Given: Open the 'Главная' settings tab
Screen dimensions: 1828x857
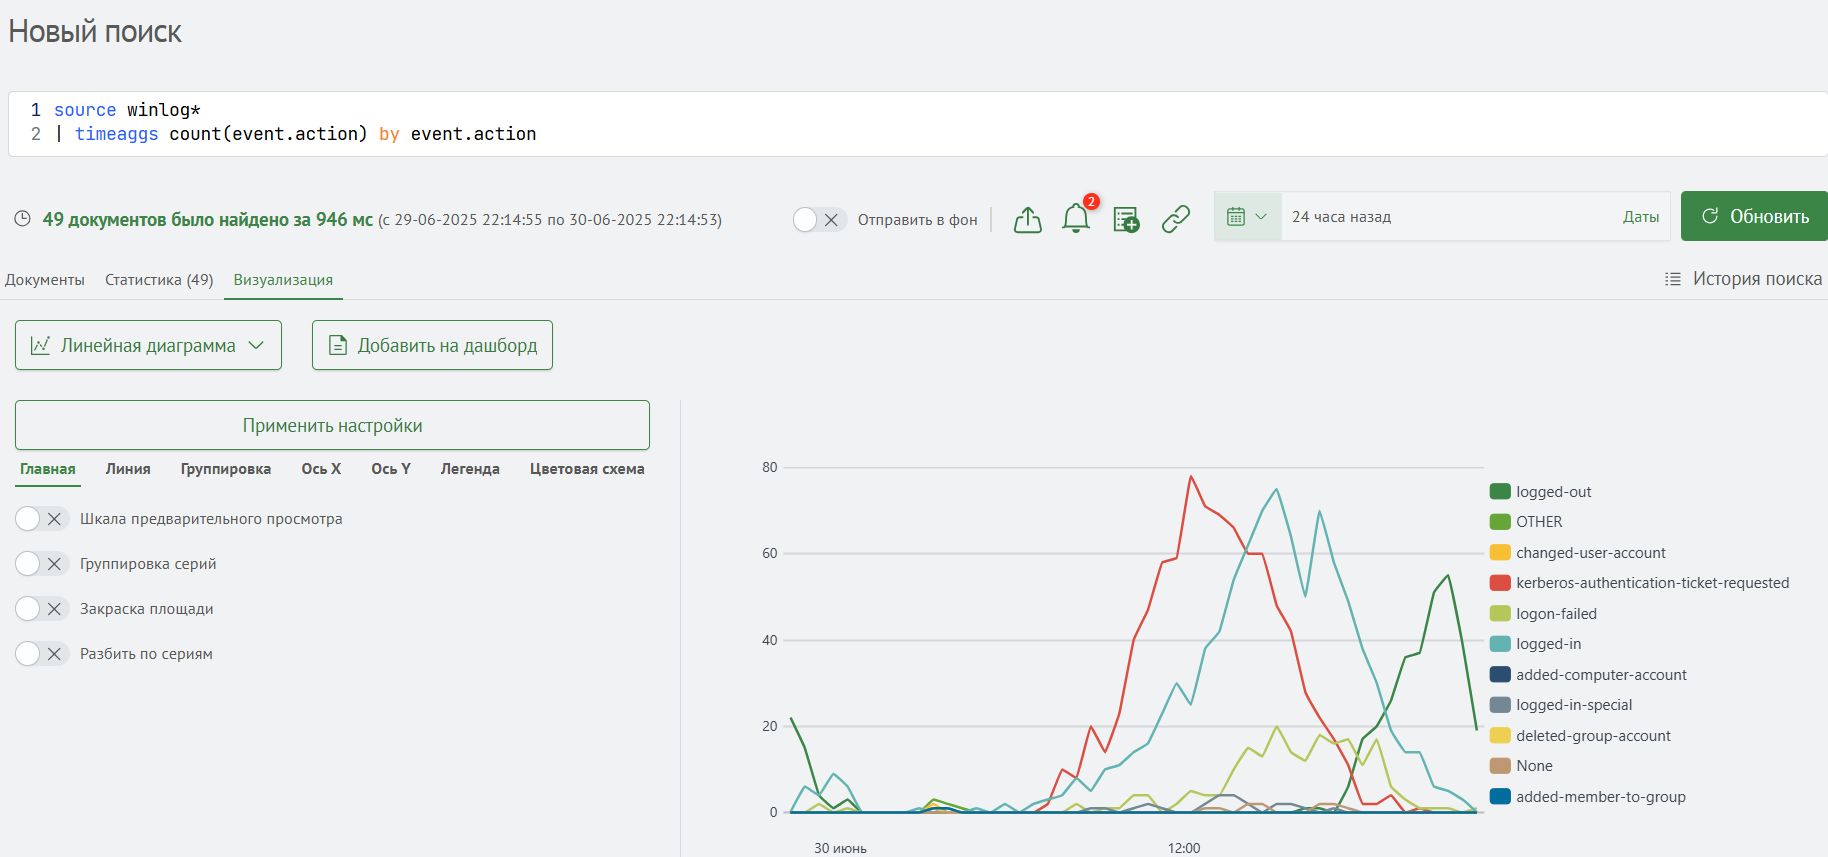Looking at the screenshot, I should [48, 469].
